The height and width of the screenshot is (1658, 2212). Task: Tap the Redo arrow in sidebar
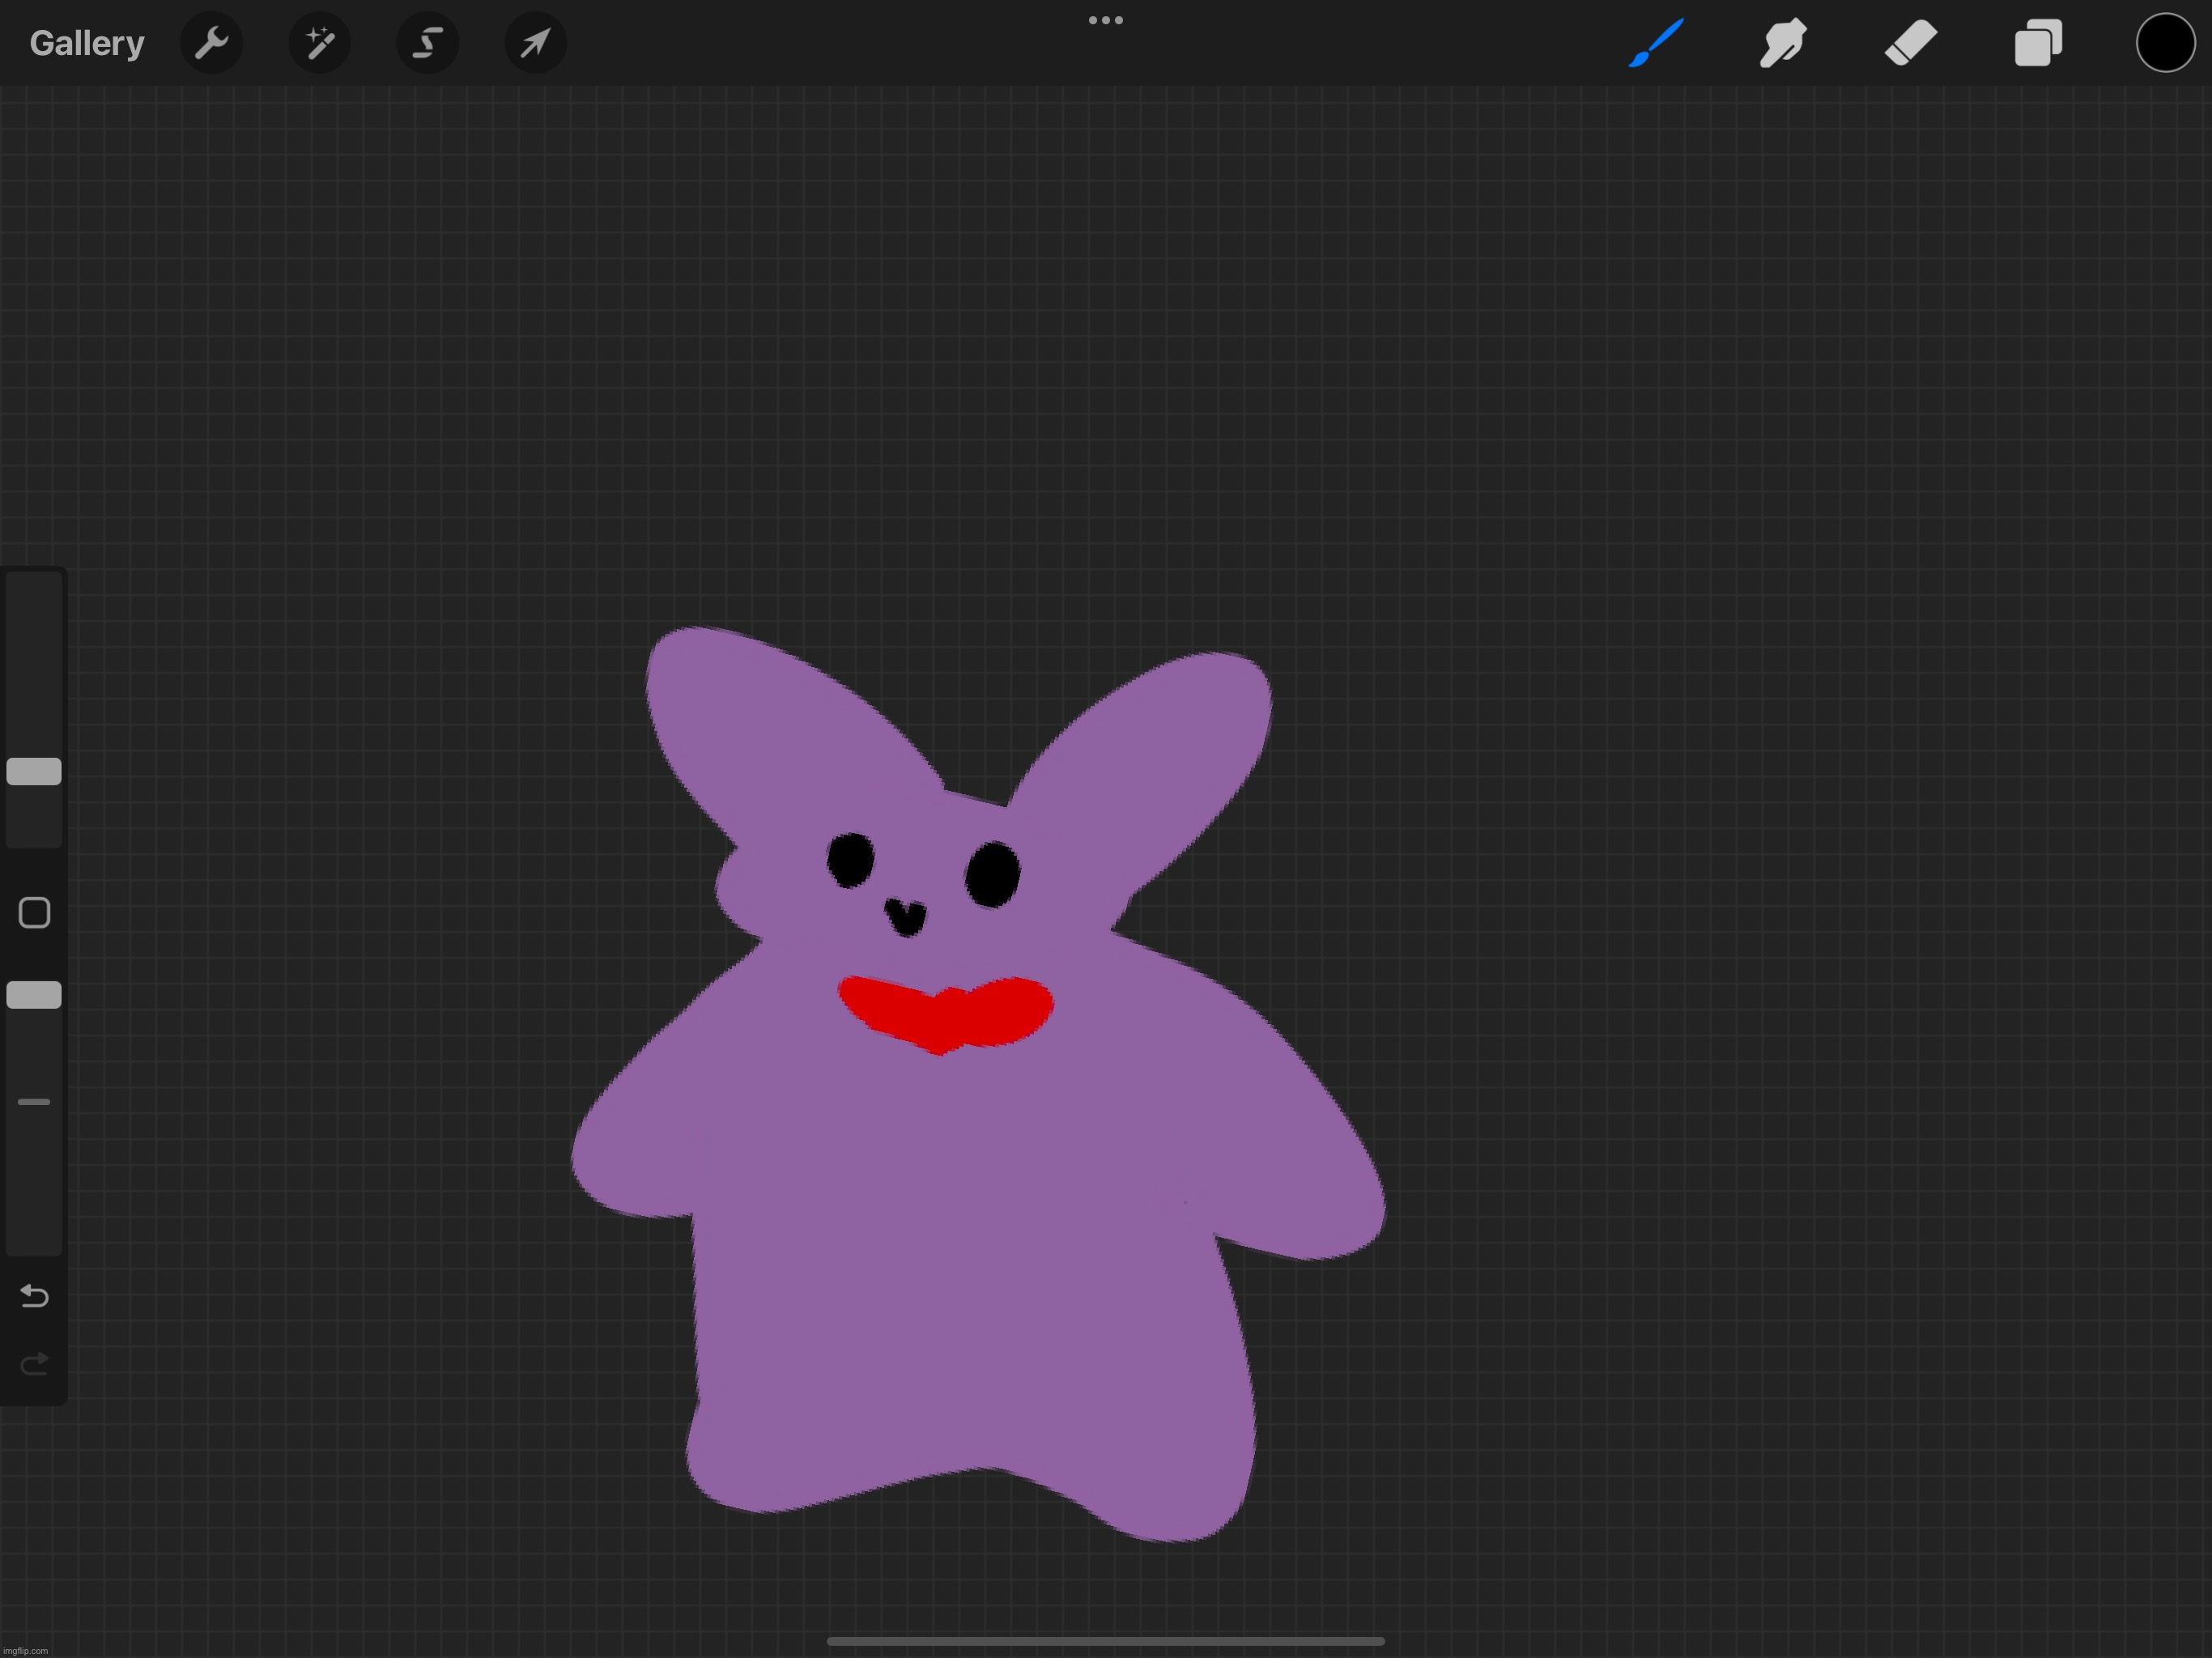point(34,1362)
